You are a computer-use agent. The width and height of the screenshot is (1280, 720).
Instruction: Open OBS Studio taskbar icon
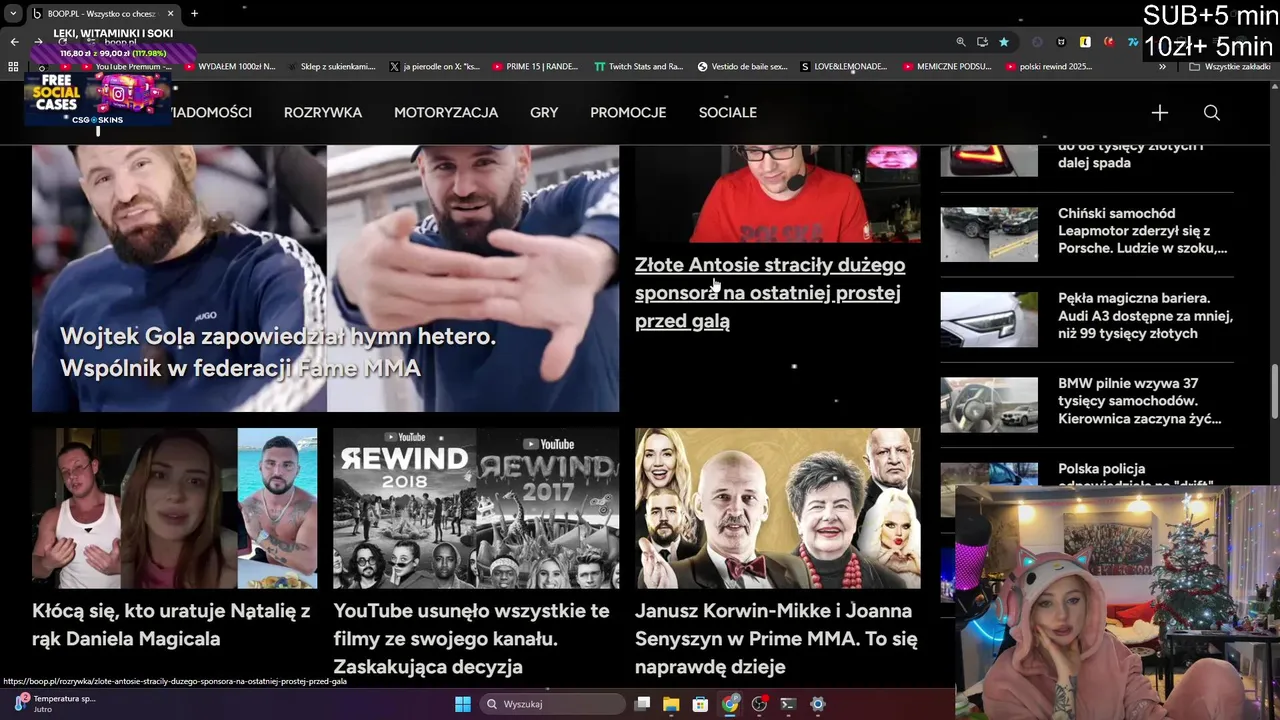760,704
